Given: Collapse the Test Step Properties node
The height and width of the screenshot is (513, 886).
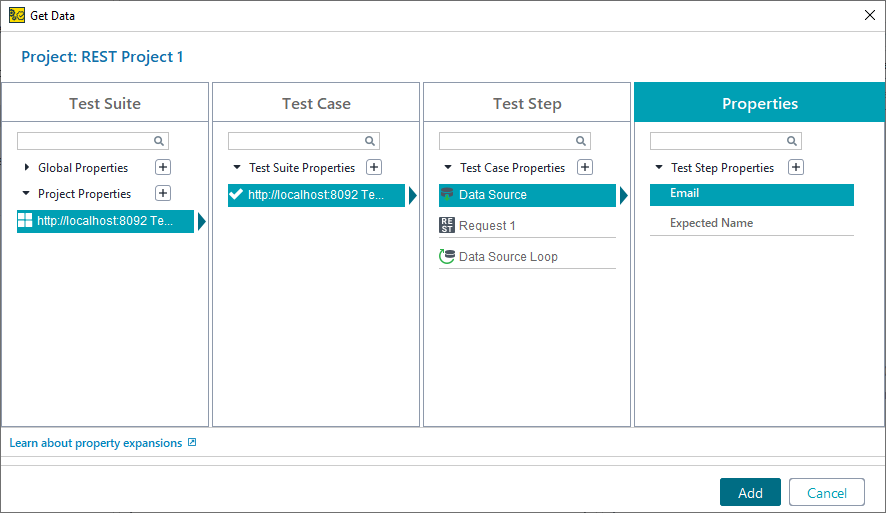Looking at the screenshot, I should (659, 167).
